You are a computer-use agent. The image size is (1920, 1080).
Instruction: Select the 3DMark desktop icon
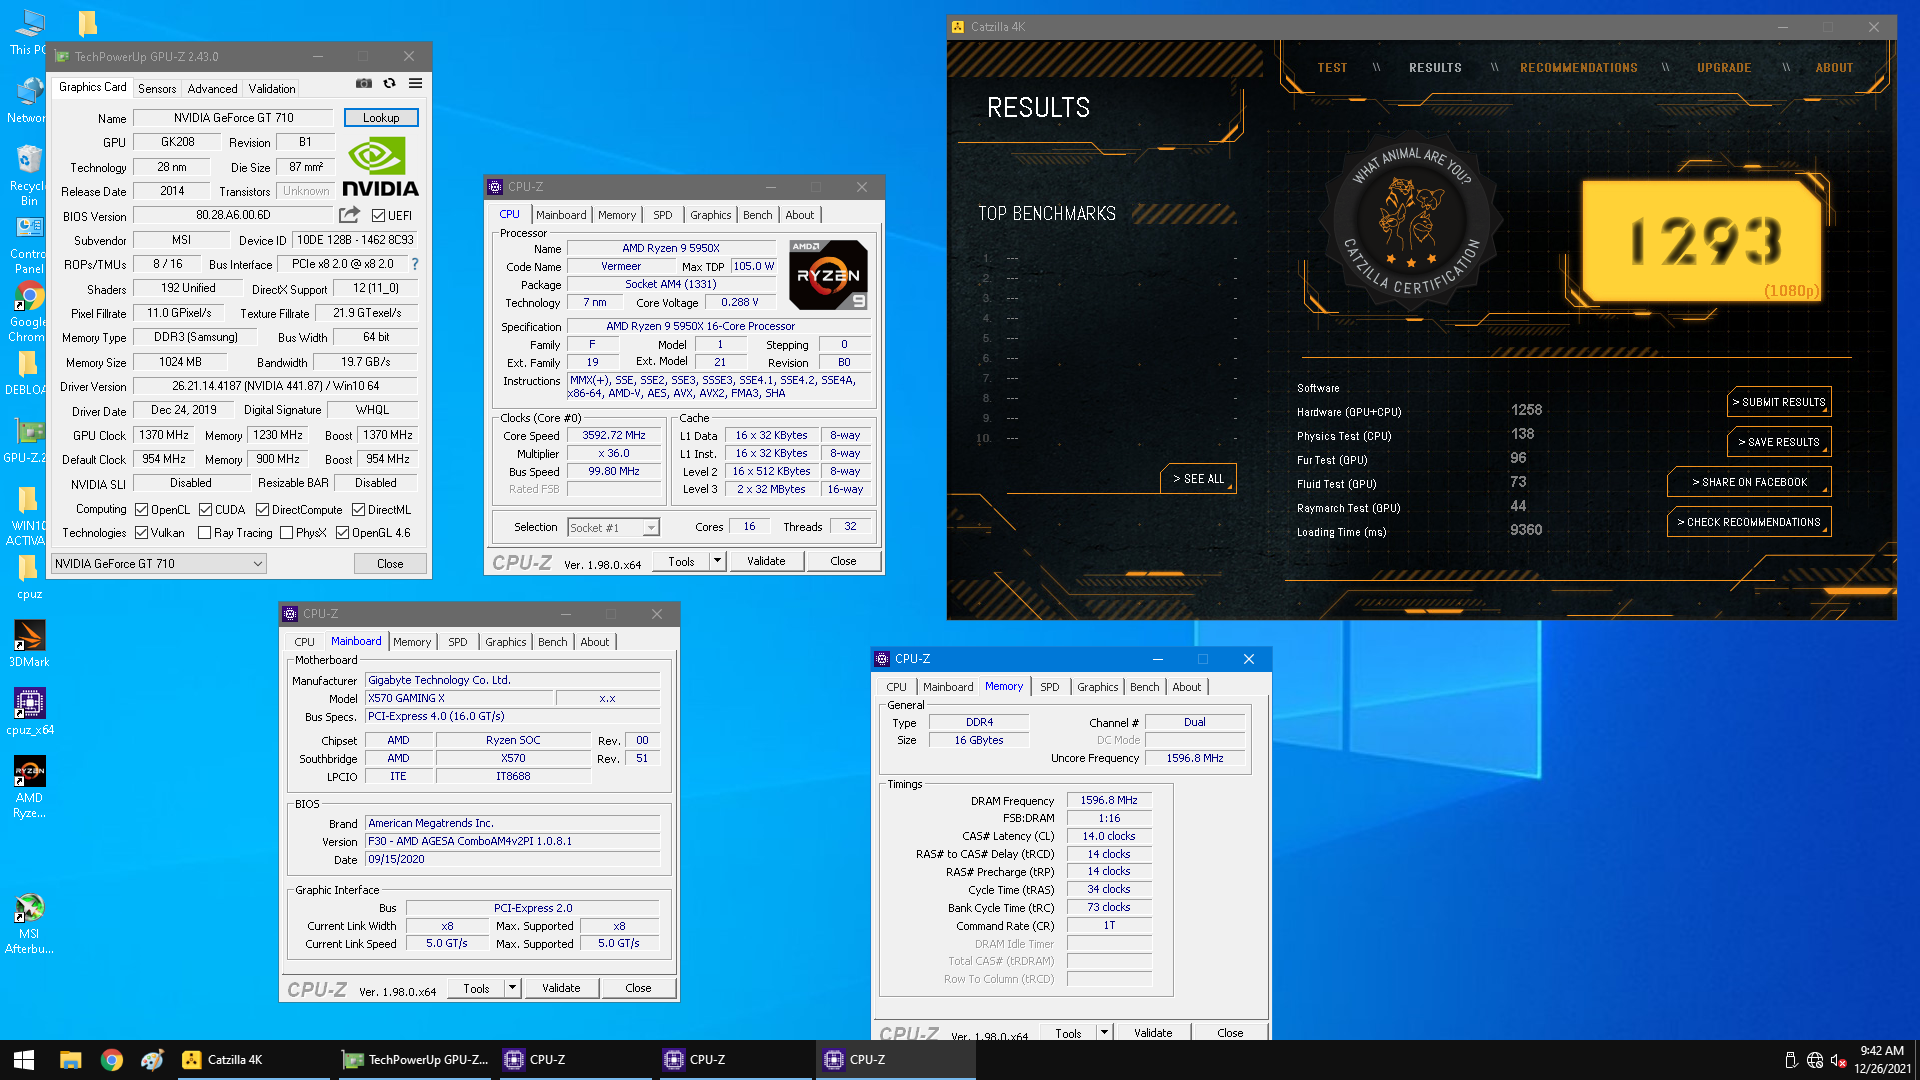[29, 643]
